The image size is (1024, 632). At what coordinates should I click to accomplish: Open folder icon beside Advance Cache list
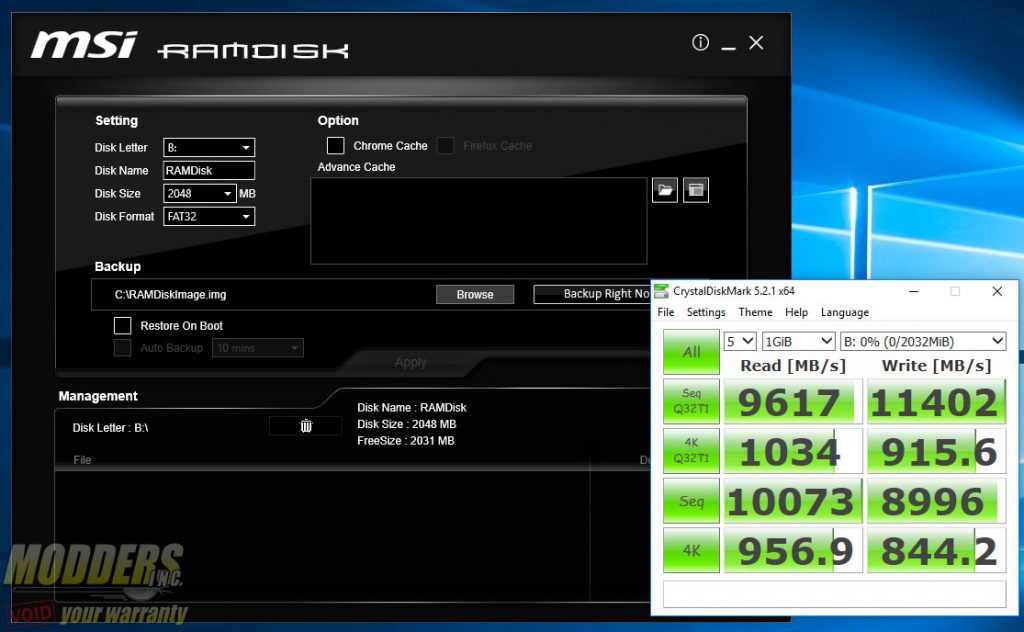coord(665,190)
